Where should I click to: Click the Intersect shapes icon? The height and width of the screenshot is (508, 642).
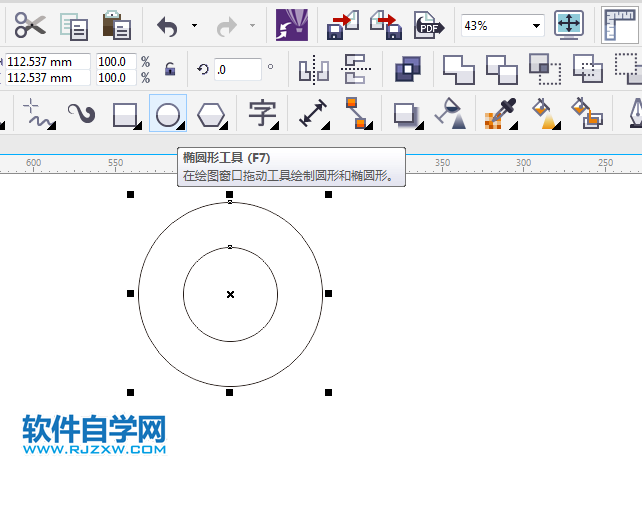point(545,69)
